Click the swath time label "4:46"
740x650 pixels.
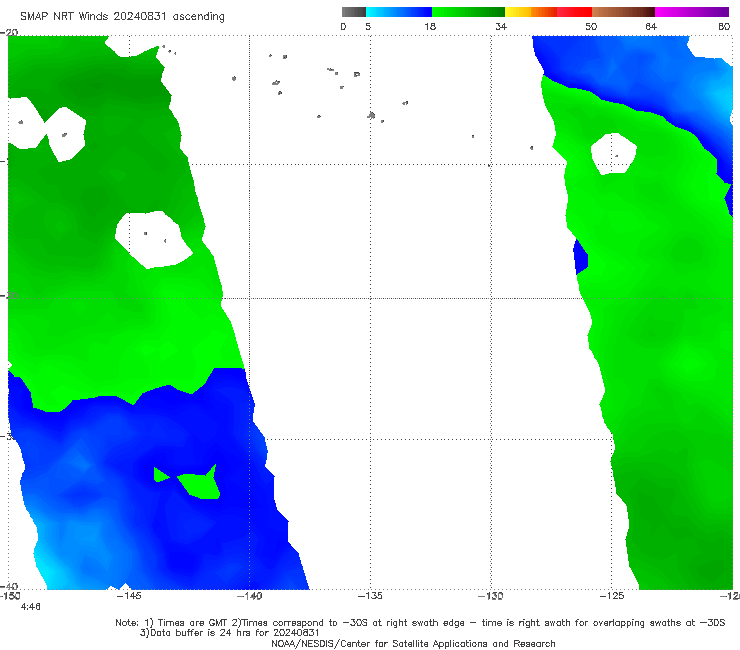31,607
